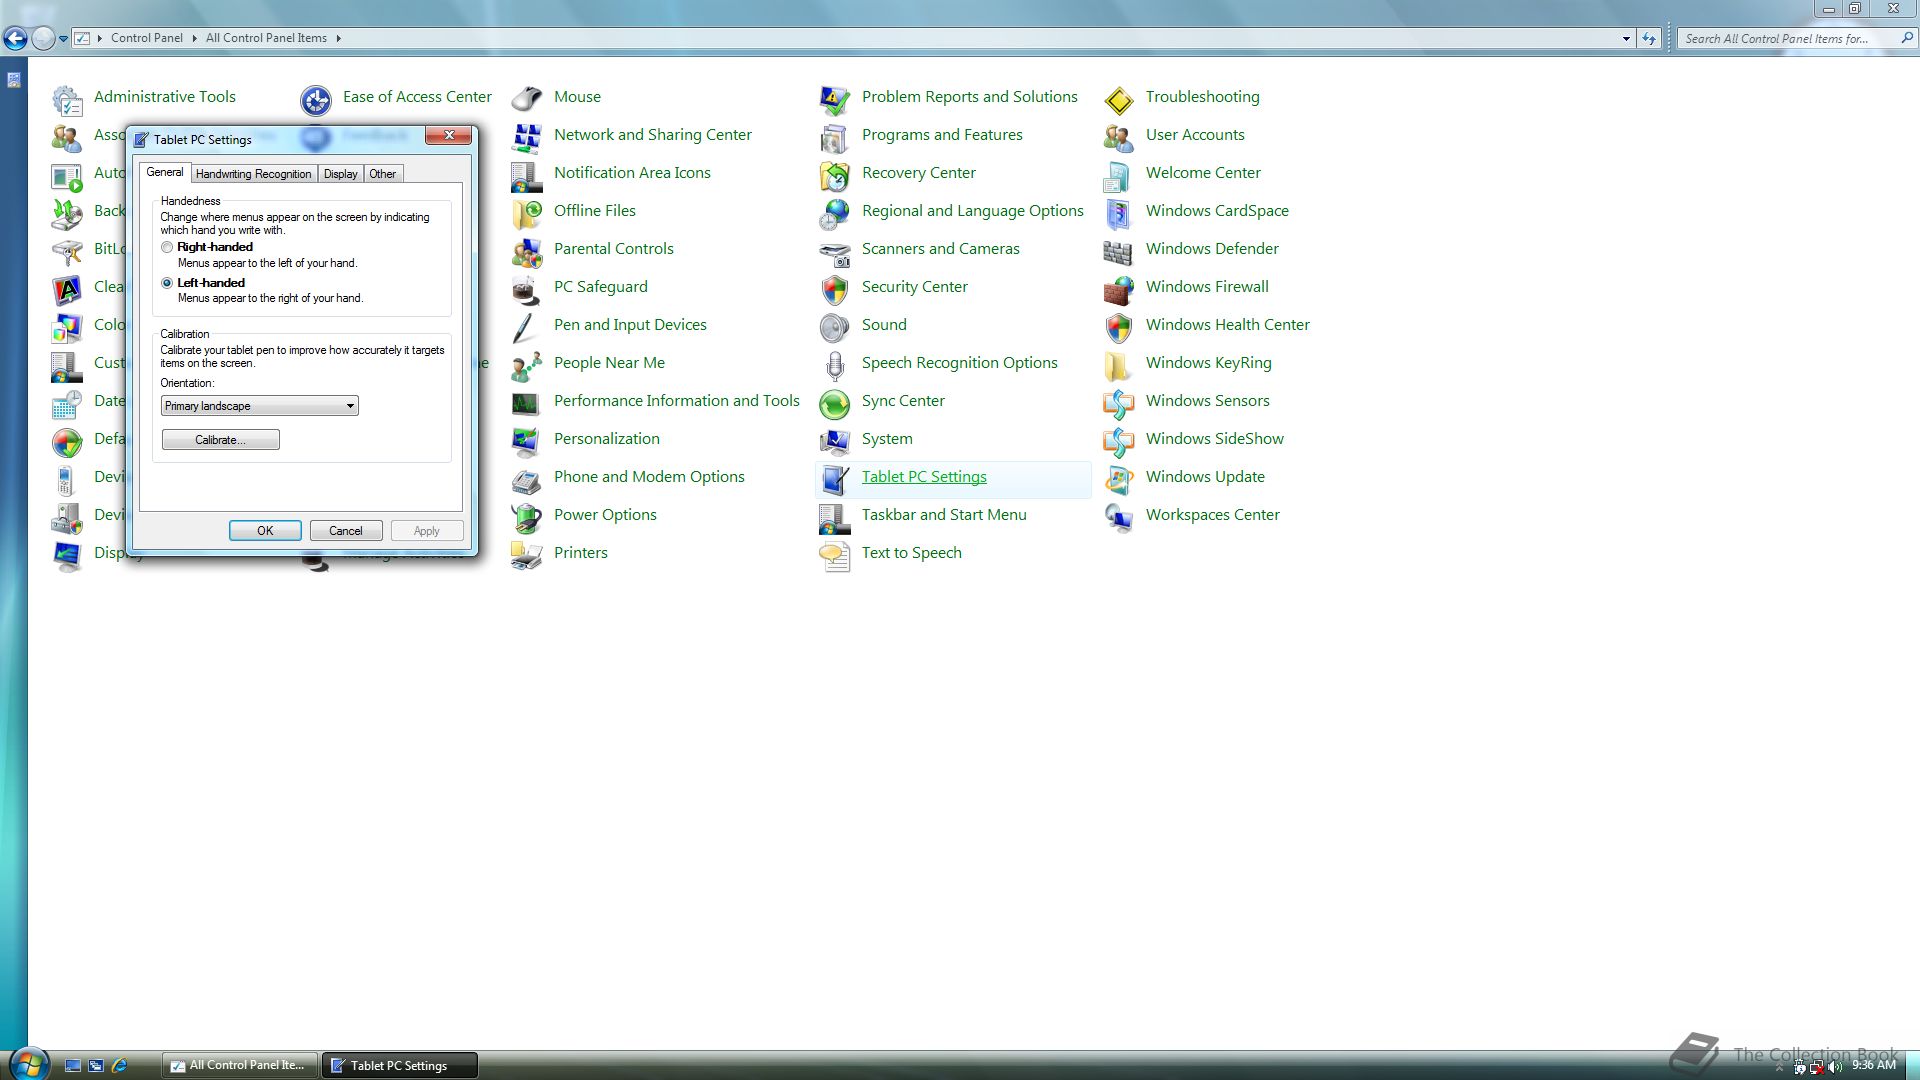Screen dimensions: 1920x1080
Task: Open Performance Information and Tools link
Action: 677,401
